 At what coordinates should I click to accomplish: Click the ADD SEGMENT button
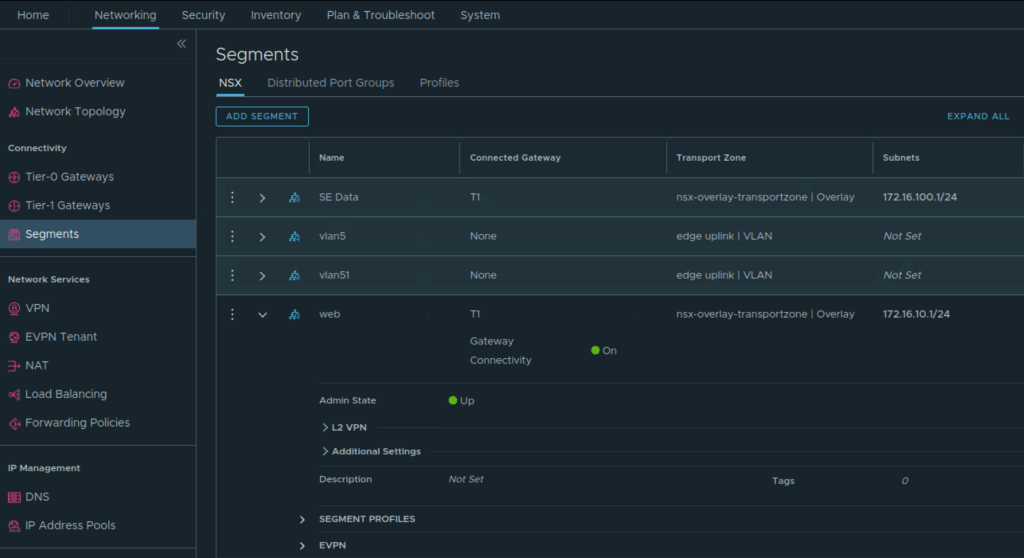click(x=262, y=117)
